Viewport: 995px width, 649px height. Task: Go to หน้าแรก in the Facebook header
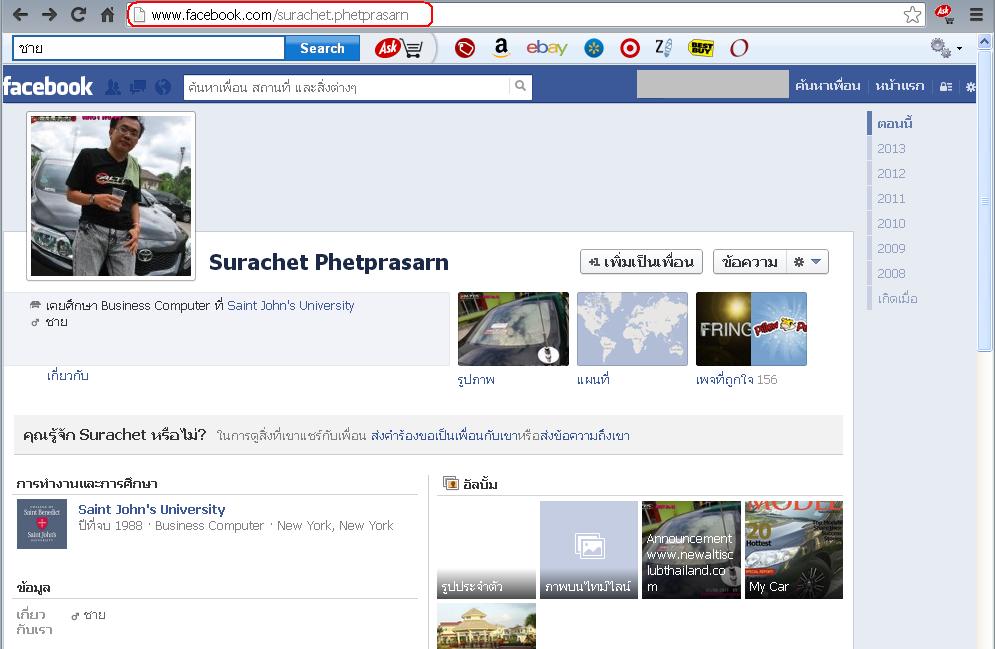[x=900, y=86]
